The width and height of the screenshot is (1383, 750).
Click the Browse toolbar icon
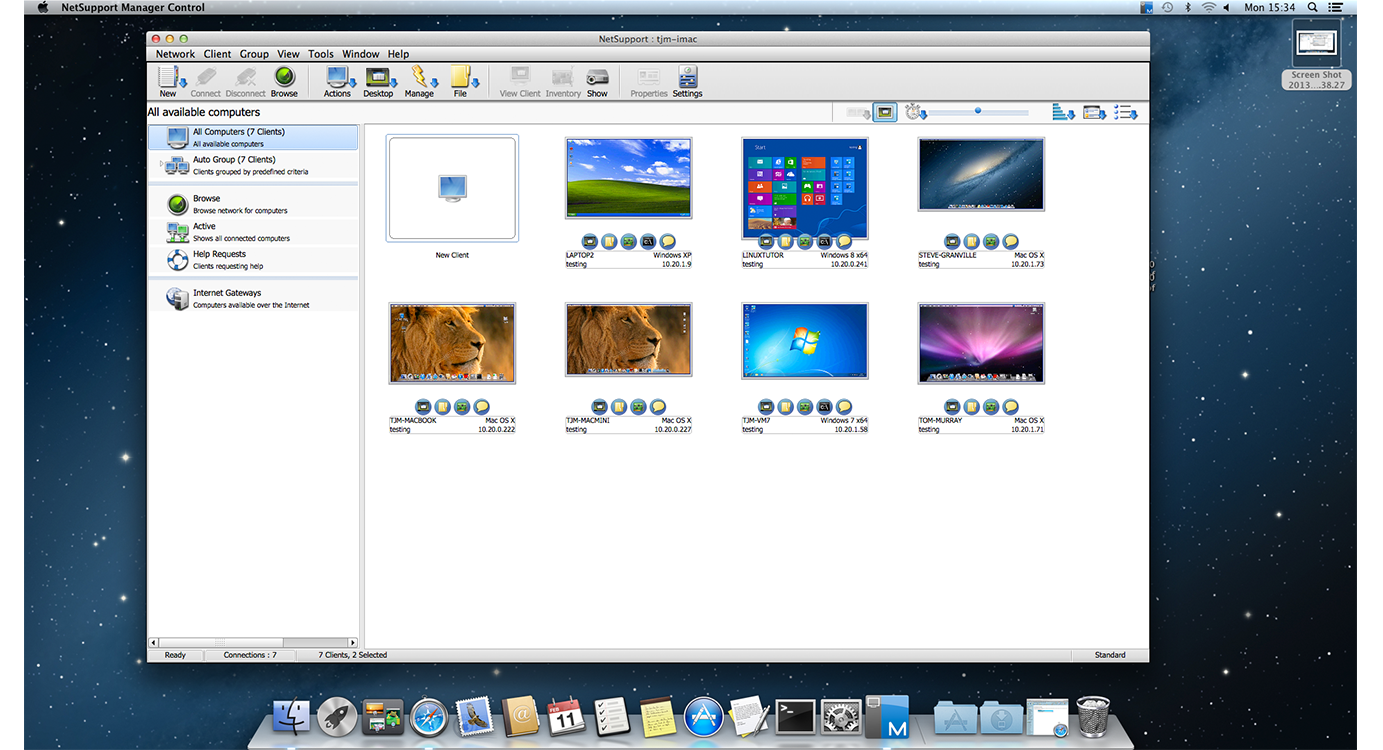click(x=284, y=79)
